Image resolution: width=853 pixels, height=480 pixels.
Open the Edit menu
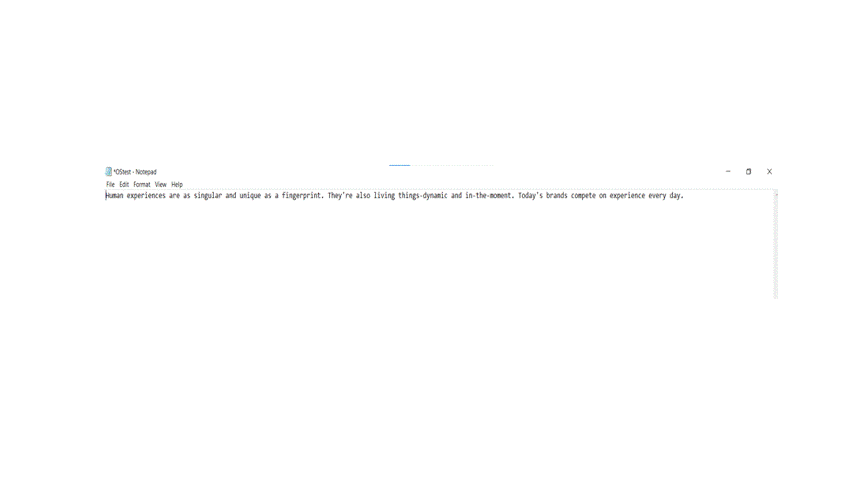pos(124,184)
